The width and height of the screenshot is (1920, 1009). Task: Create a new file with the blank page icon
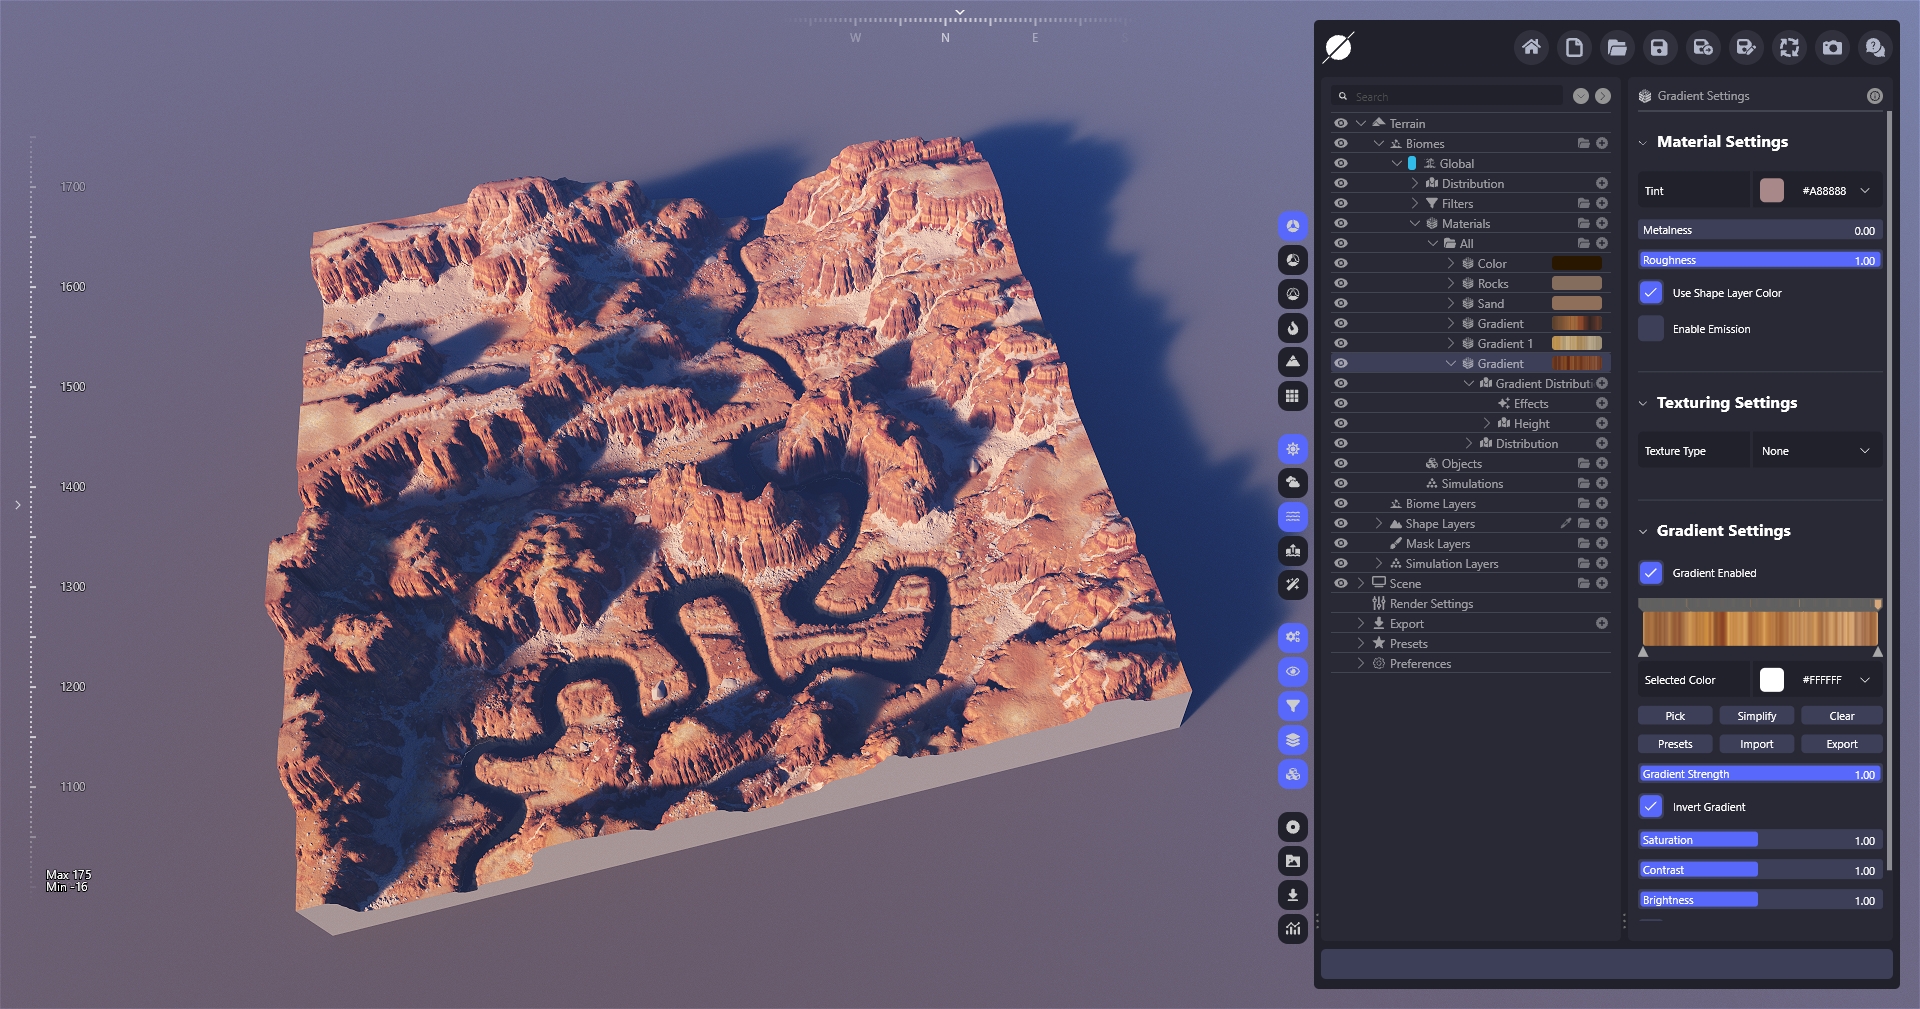[1574, 47]
